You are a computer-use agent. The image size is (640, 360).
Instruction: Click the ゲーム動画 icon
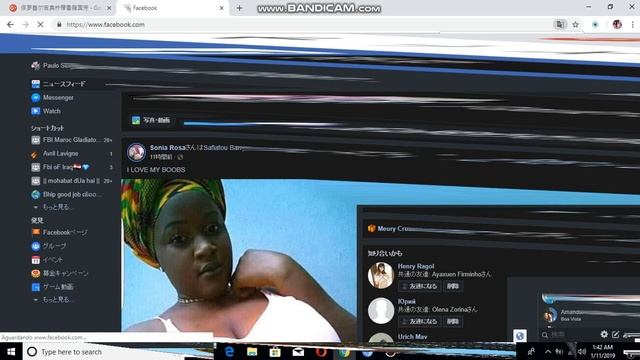pyautogui.click(x=36, y=287)
